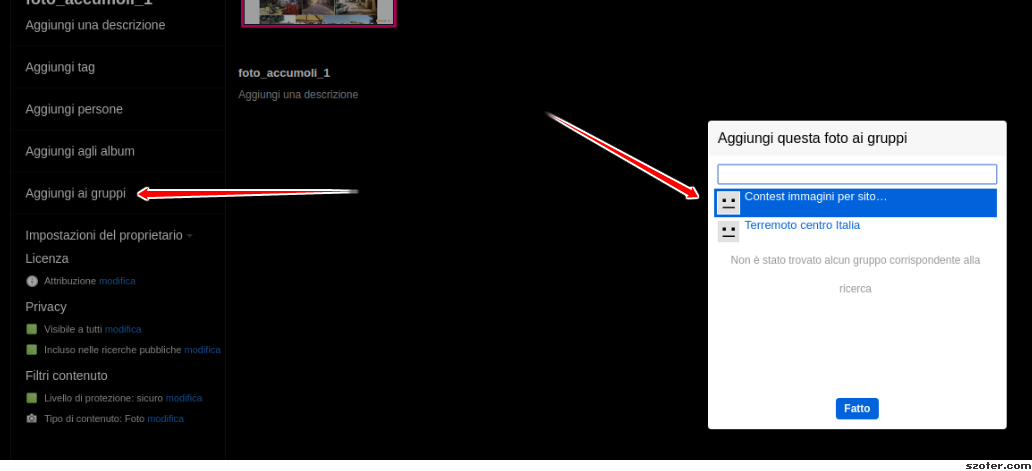Image resolution: width=1032 pixels, height=471 pixels.
Task: Click the camera icon for Tipo di contenuto
Action: (32, 419)
